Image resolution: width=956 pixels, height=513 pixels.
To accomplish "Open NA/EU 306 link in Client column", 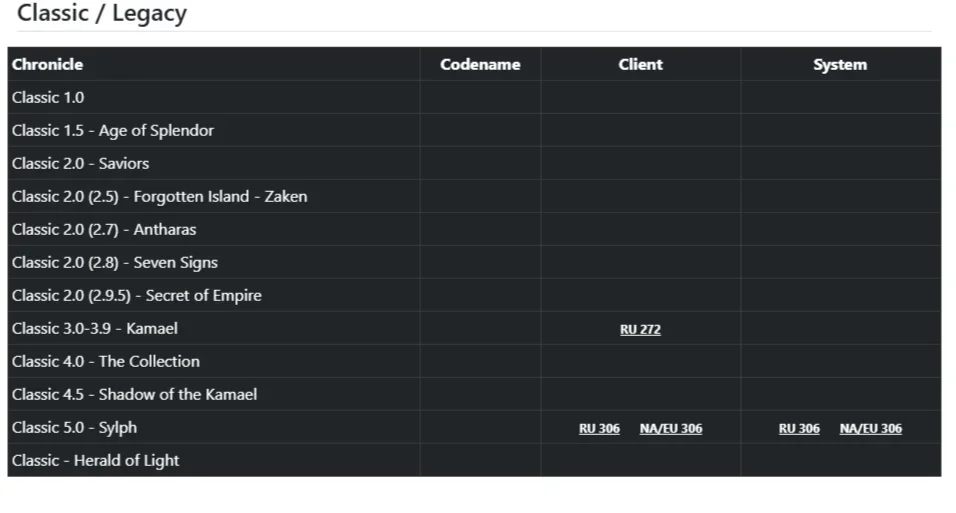I will point(671,429).
